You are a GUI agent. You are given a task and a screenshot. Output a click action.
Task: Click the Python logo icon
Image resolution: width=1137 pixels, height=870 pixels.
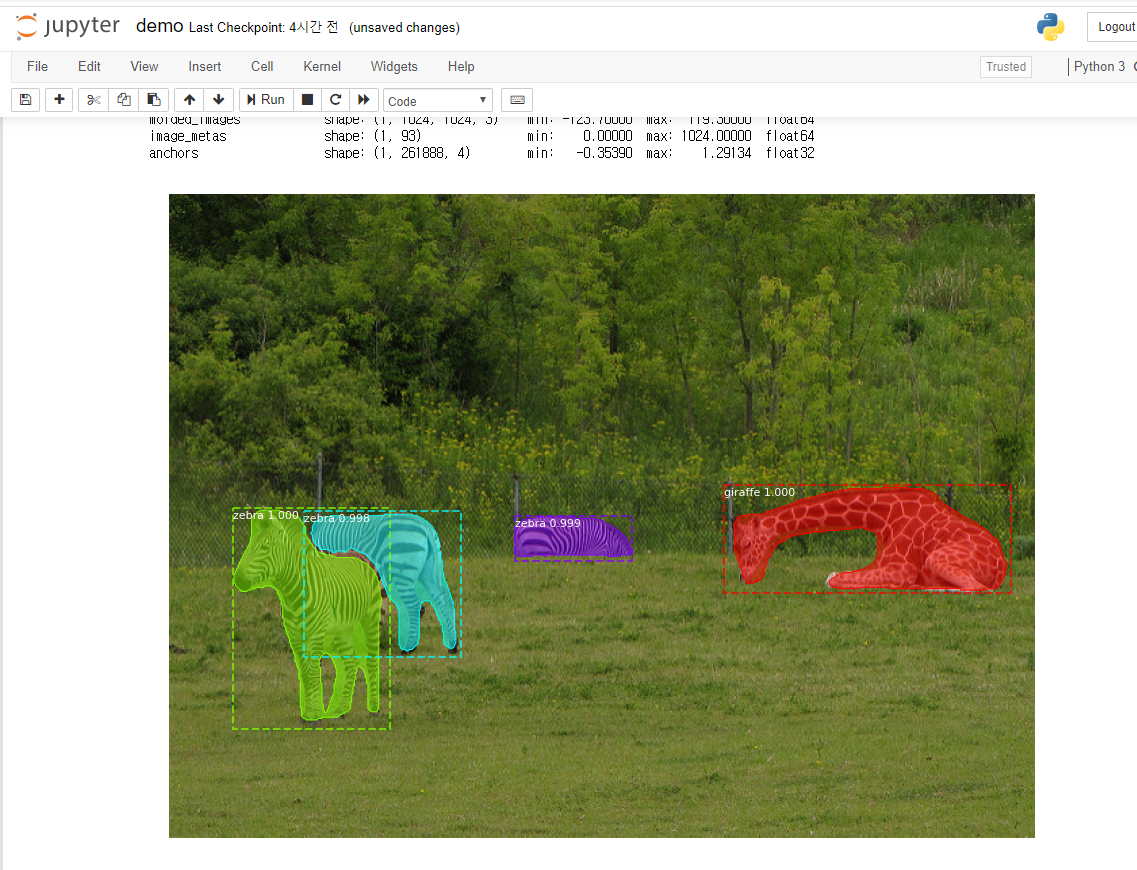(x=1050, y=27)
